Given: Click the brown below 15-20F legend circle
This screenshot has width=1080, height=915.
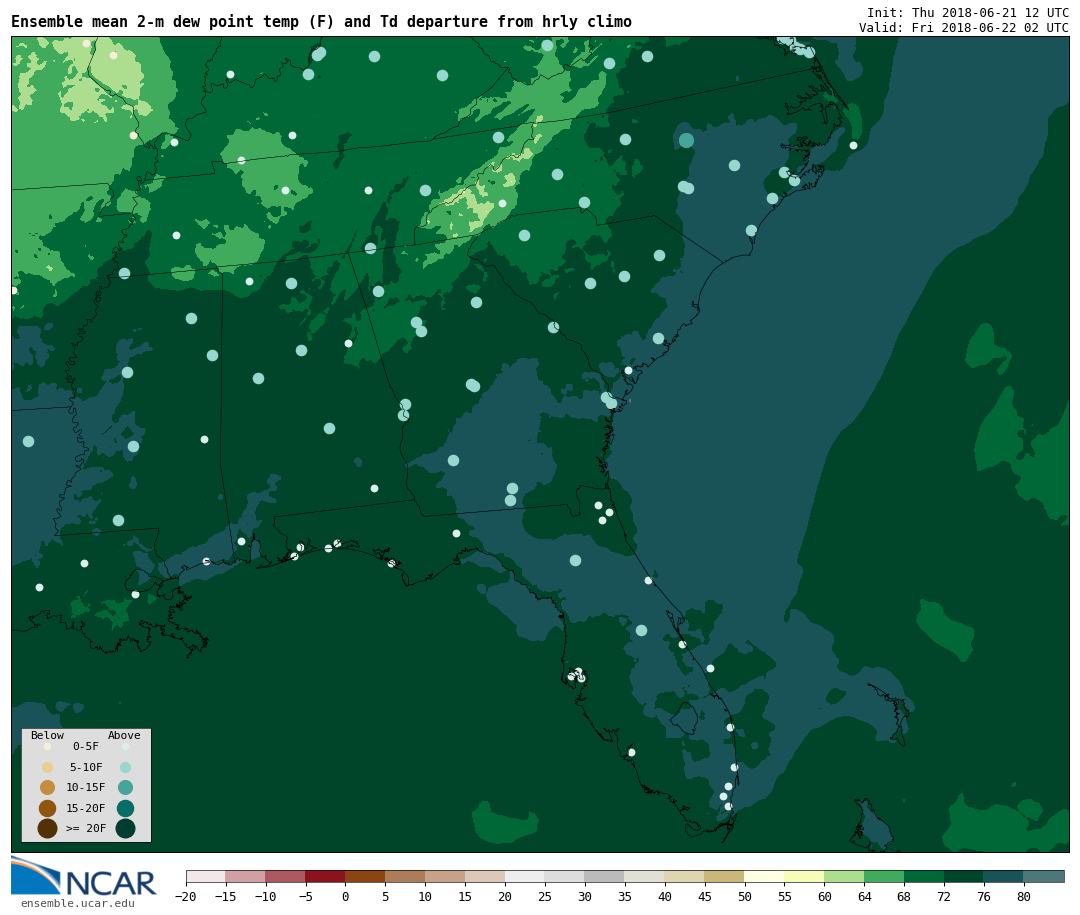Looking at the screenshot, I should click(x=48, y=808).
